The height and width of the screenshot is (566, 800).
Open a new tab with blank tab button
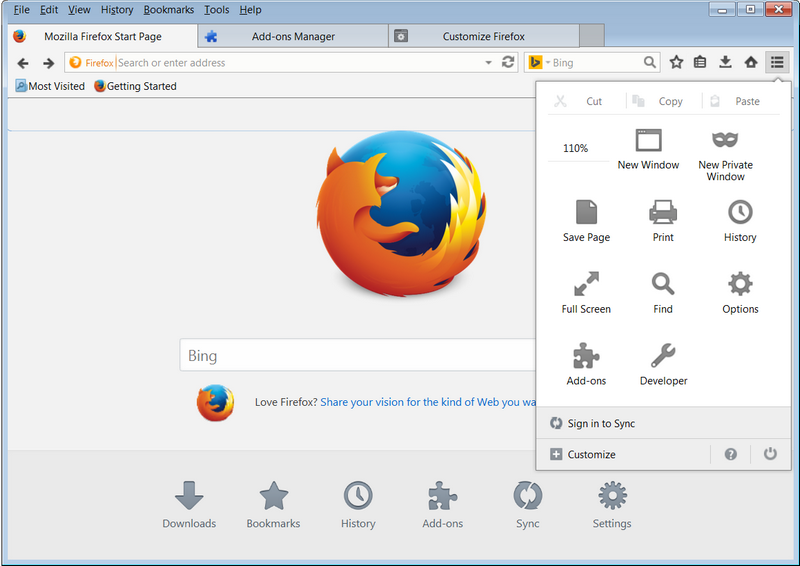(x=592, y=36)
